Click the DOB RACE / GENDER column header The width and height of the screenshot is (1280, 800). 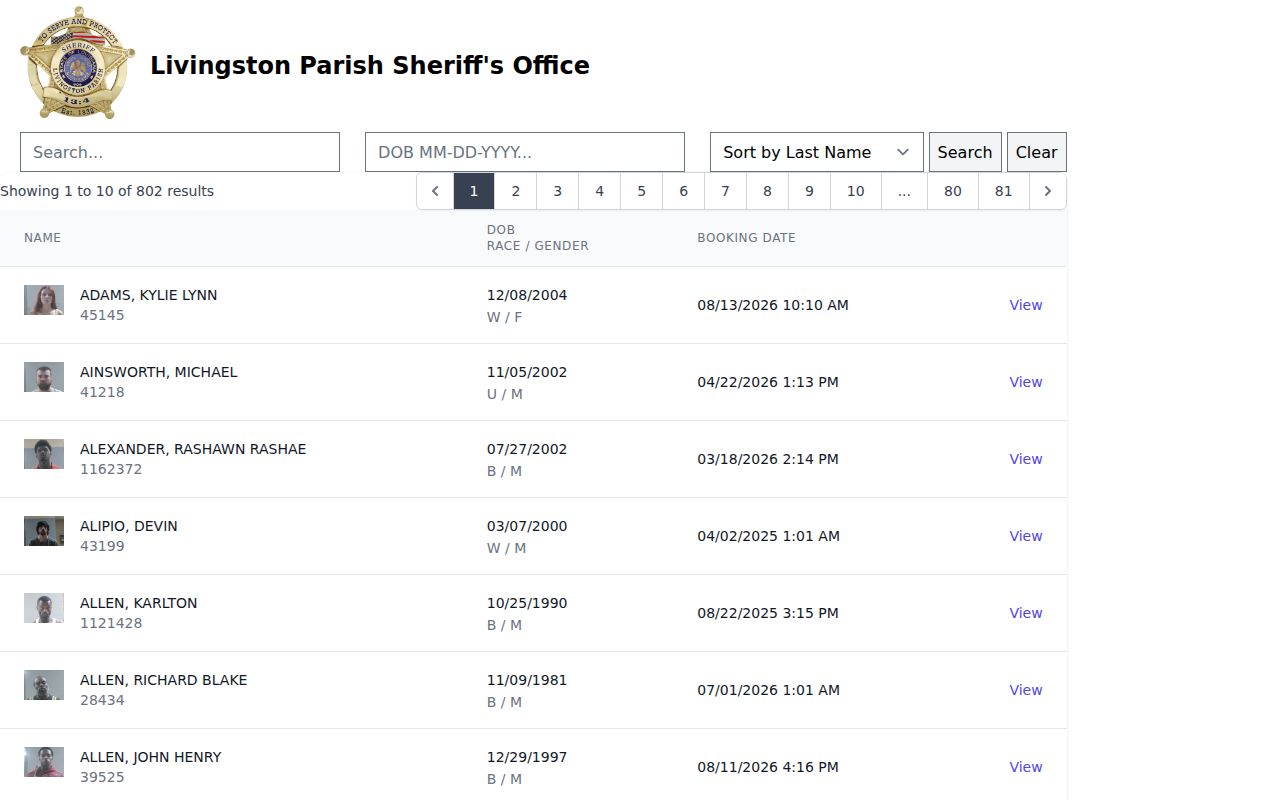click(x=538, y=238)
